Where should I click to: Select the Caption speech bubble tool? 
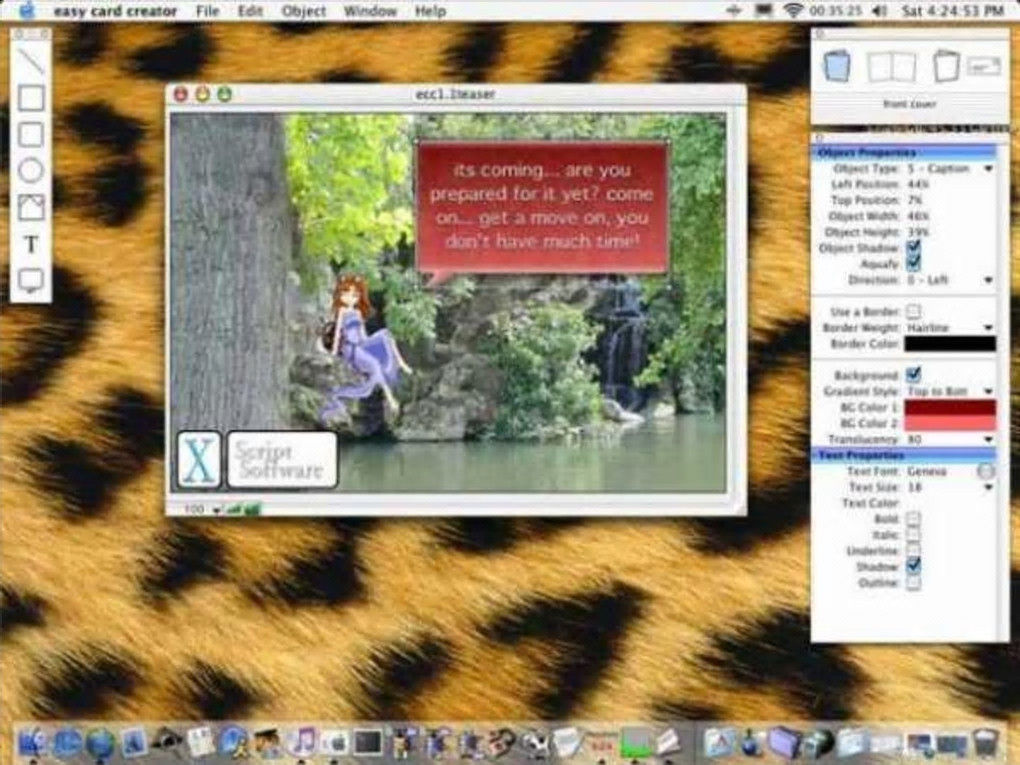(31, 280)
